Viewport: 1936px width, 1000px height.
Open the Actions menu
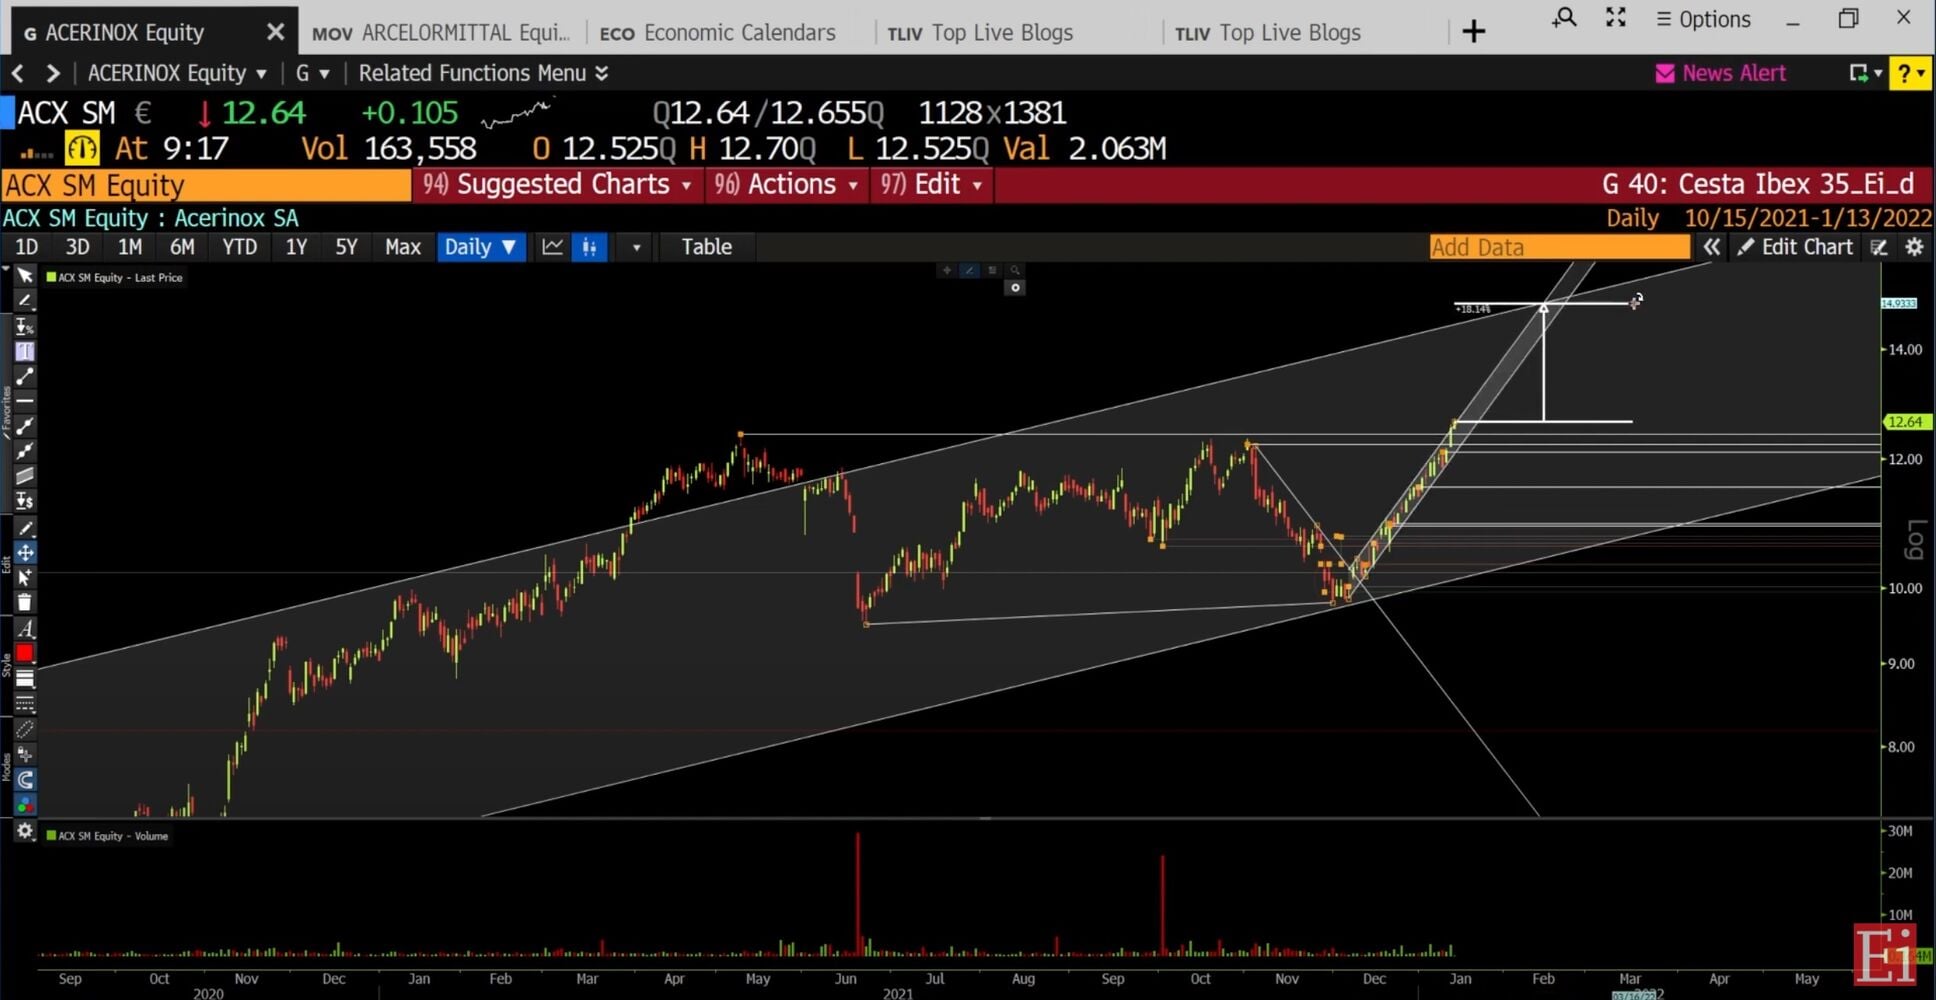(786, 185)
